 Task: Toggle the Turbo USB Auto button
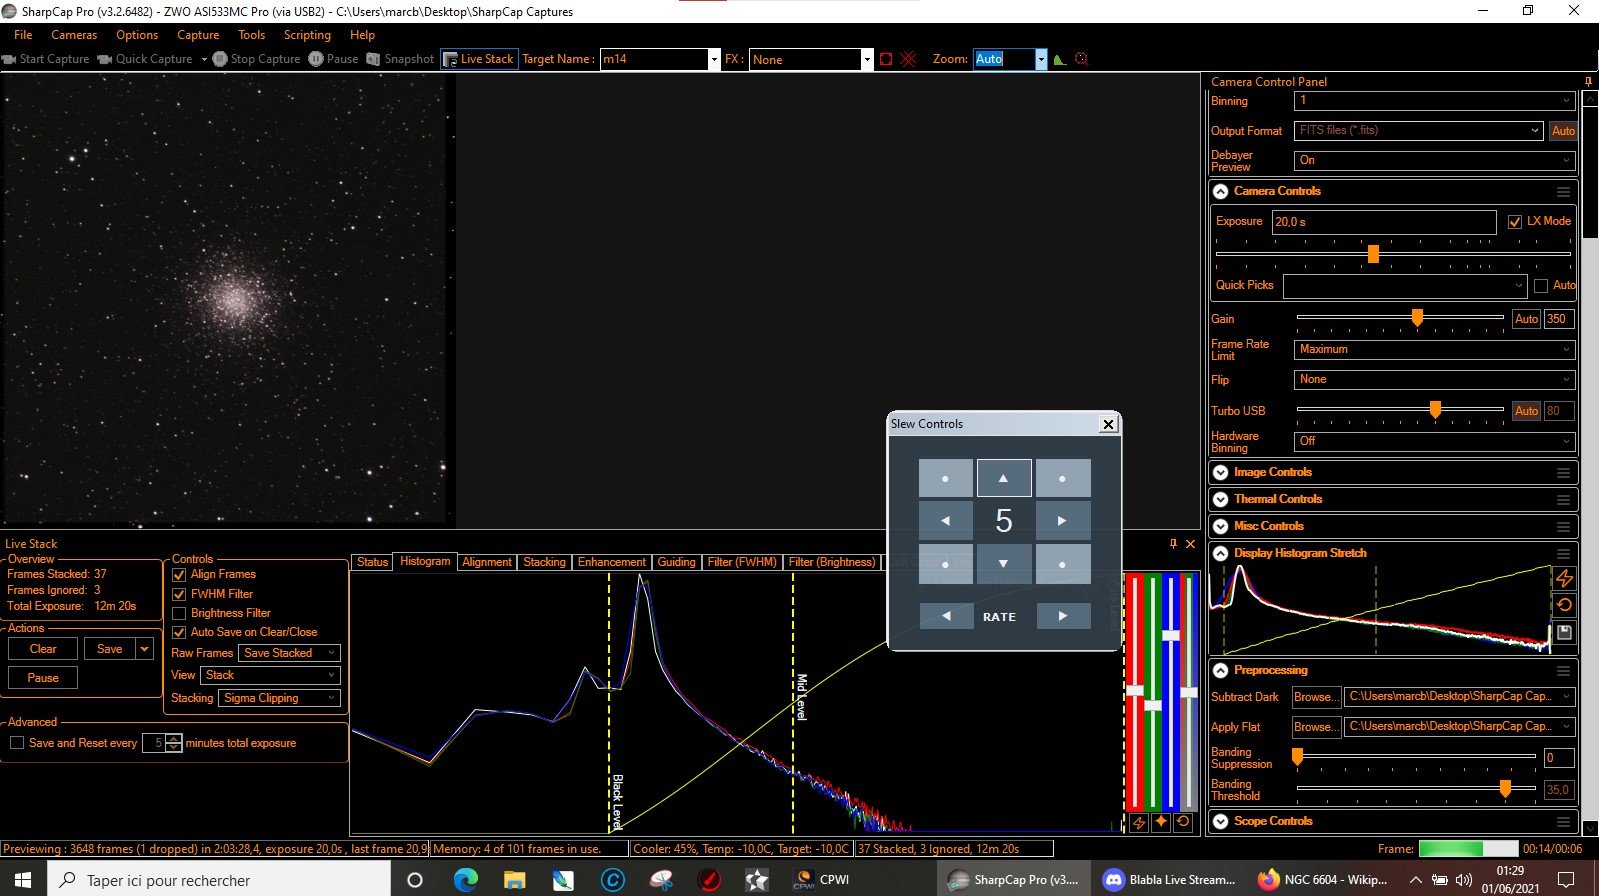click(1526, 411)
